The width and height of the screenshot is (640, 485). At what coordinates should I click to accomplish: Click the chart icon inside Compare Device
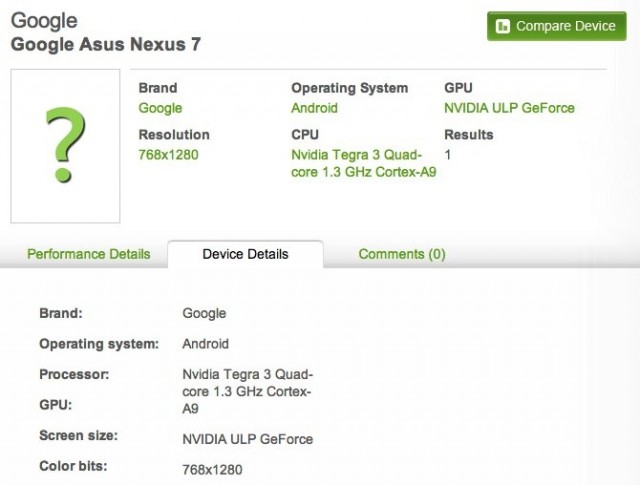(x=502, y=27)
